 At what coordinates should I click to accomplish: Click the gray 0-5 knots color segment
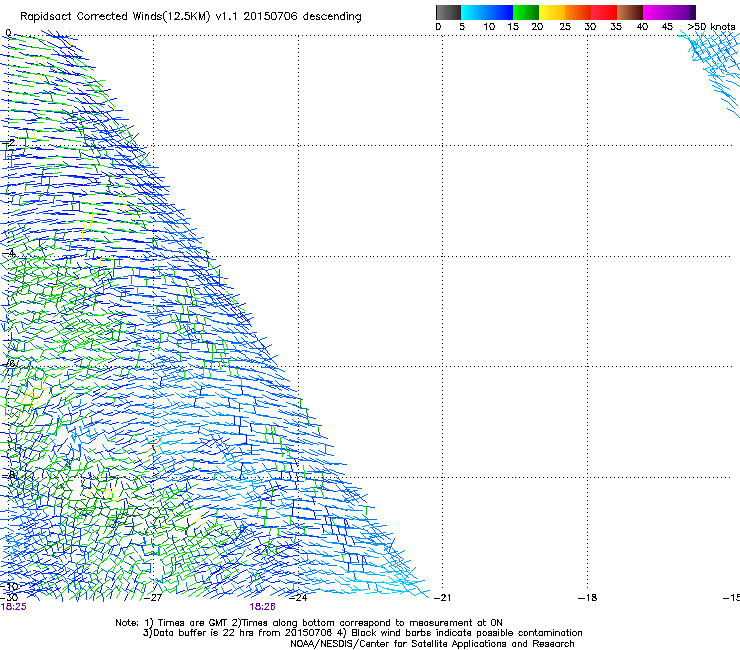click(x=448, y=12)
